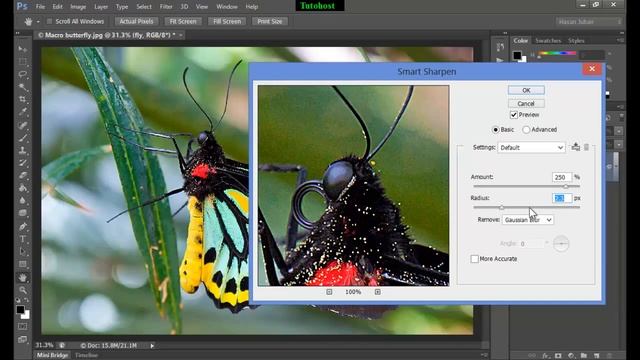Screen dimensions: 640x360
Task: Open the Layer menu
Action: tap(101, 7)
